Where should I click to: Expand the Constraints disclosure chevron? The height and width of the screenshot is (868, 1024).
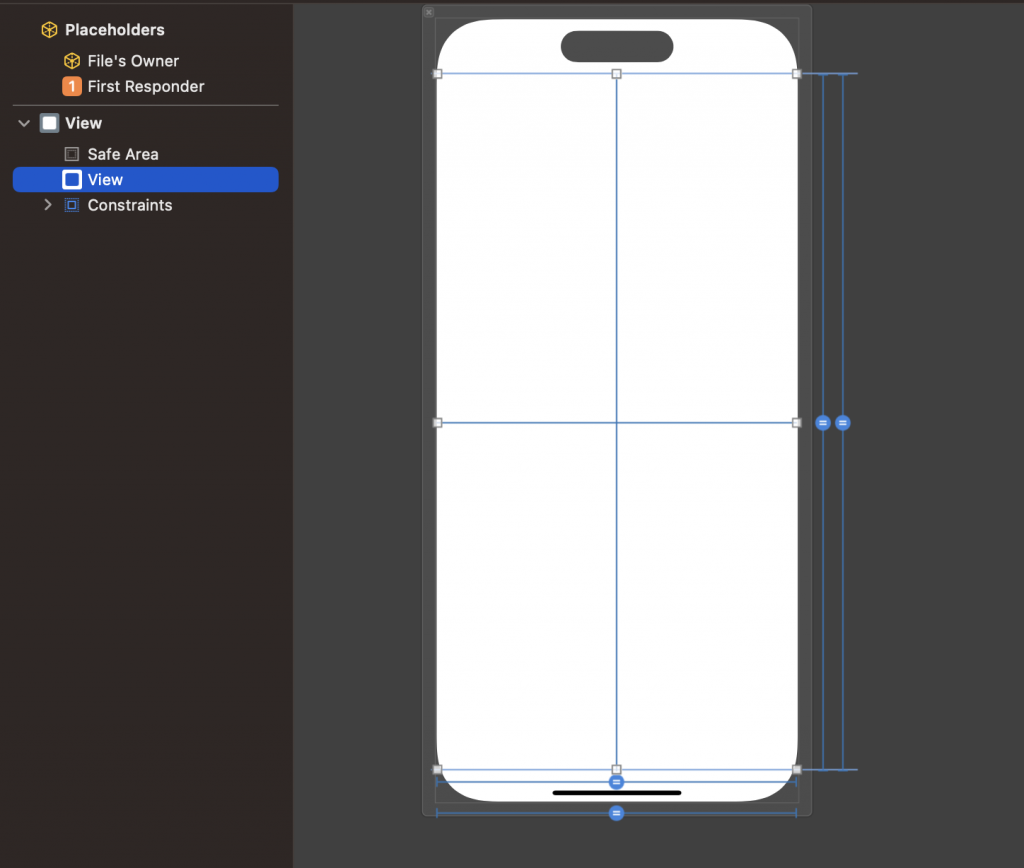point(48,204)
